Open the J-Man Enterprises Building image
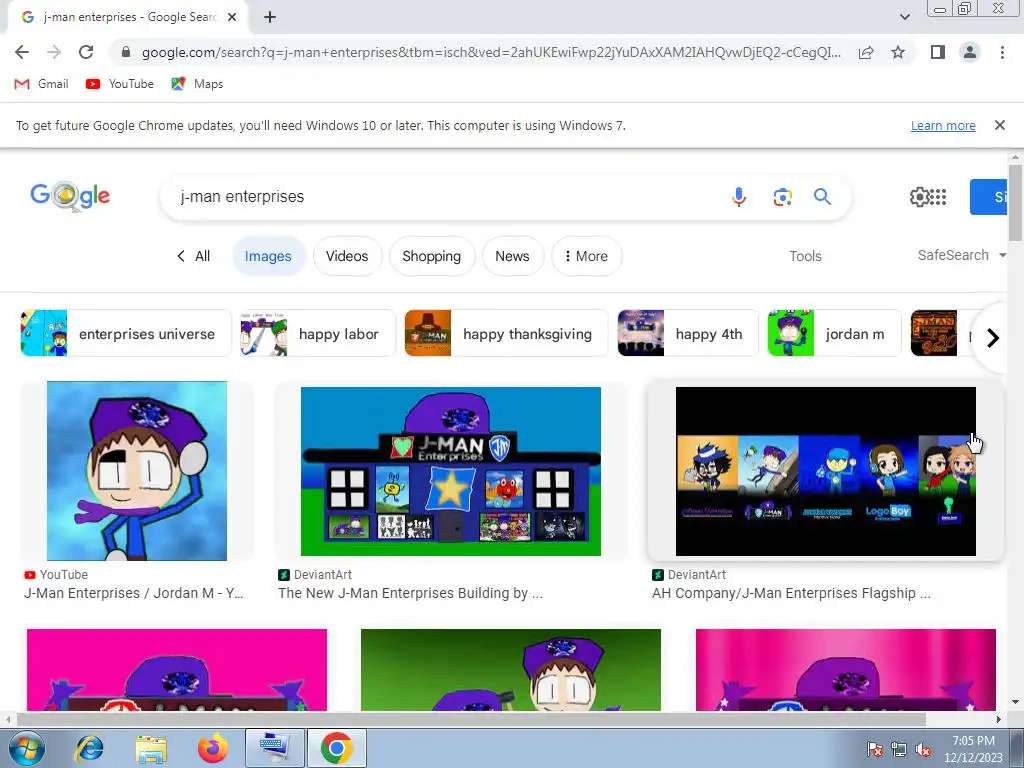The height and width of the screenshot is (768, 1024). tap(451, 472)
